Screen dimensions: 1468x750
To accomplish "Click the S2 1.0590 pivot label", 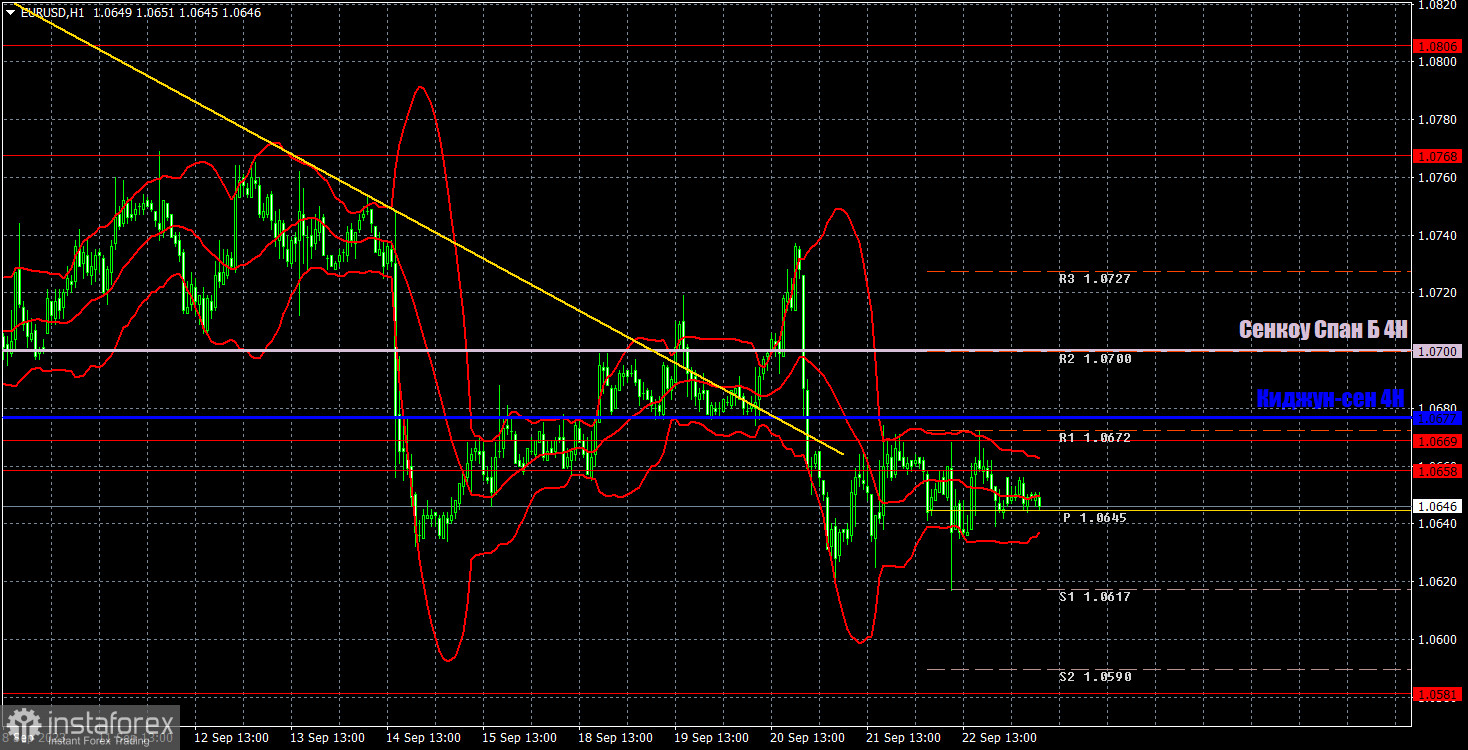I will [x=1095, y=676].
